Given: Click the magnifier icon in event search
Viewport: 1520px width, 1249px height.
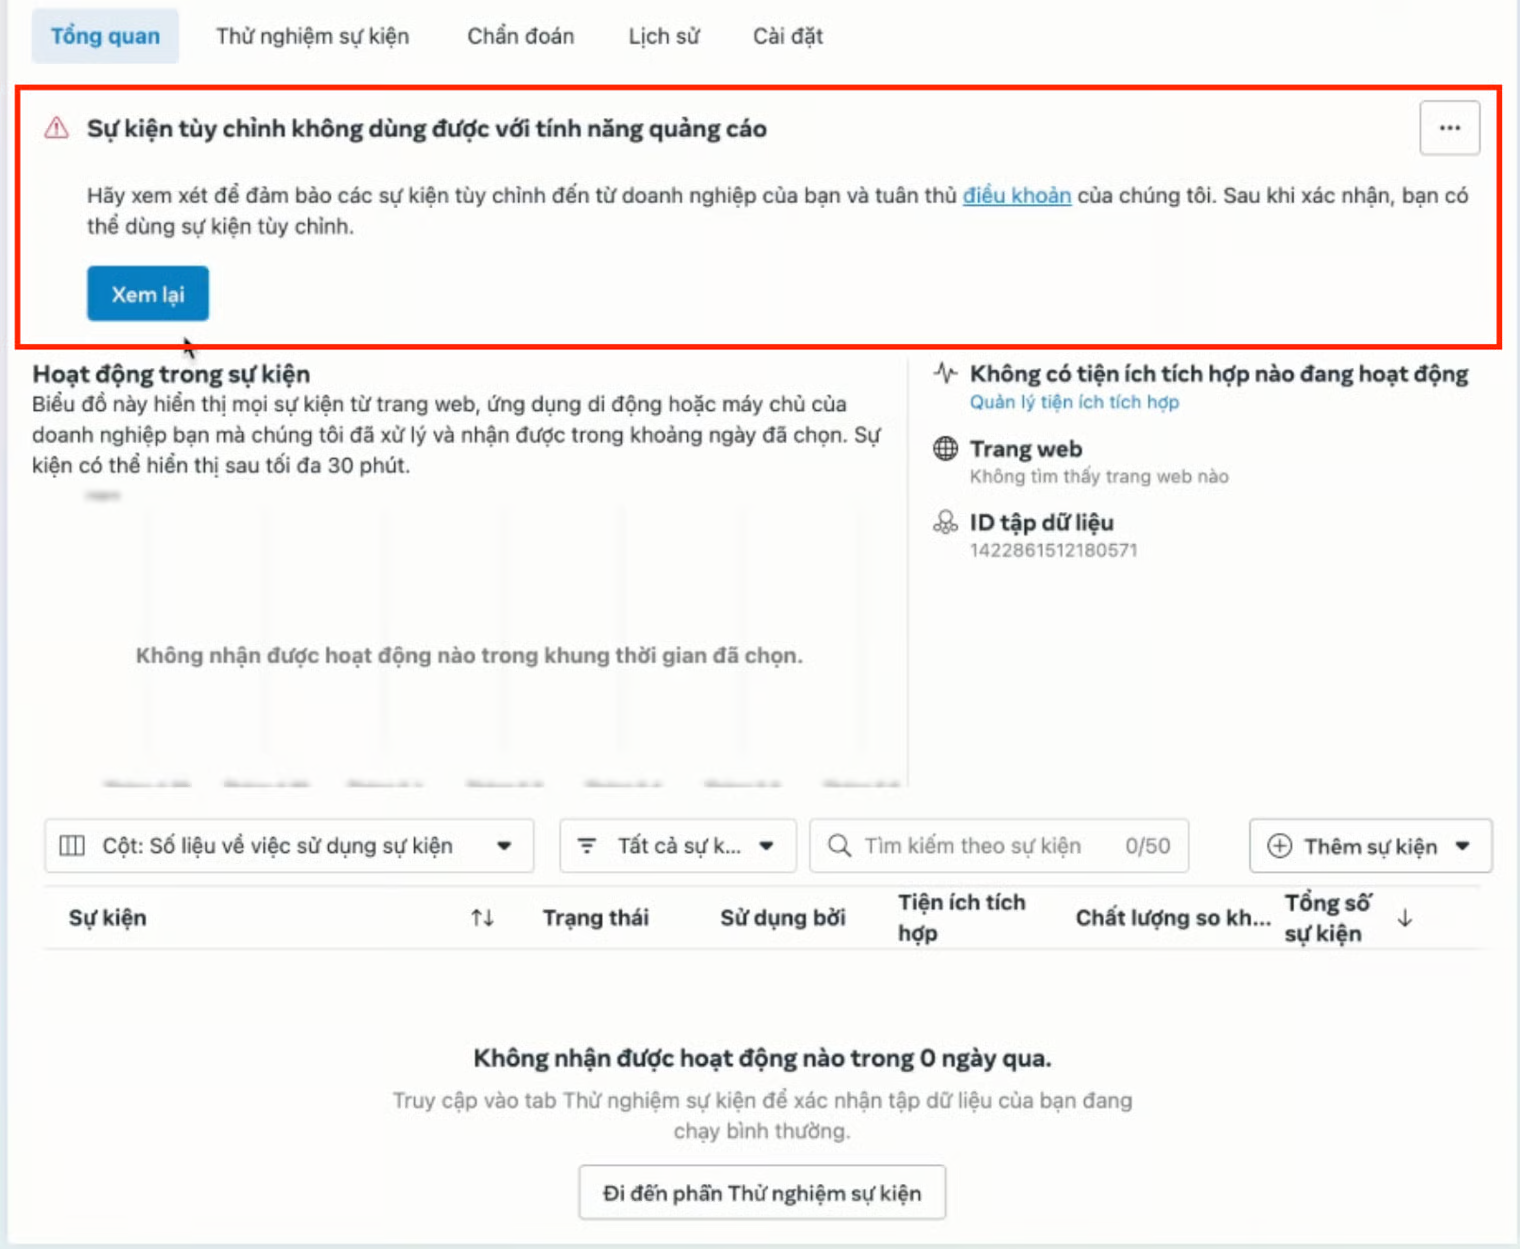Looking at the screenshot, I should coord(839,846).
